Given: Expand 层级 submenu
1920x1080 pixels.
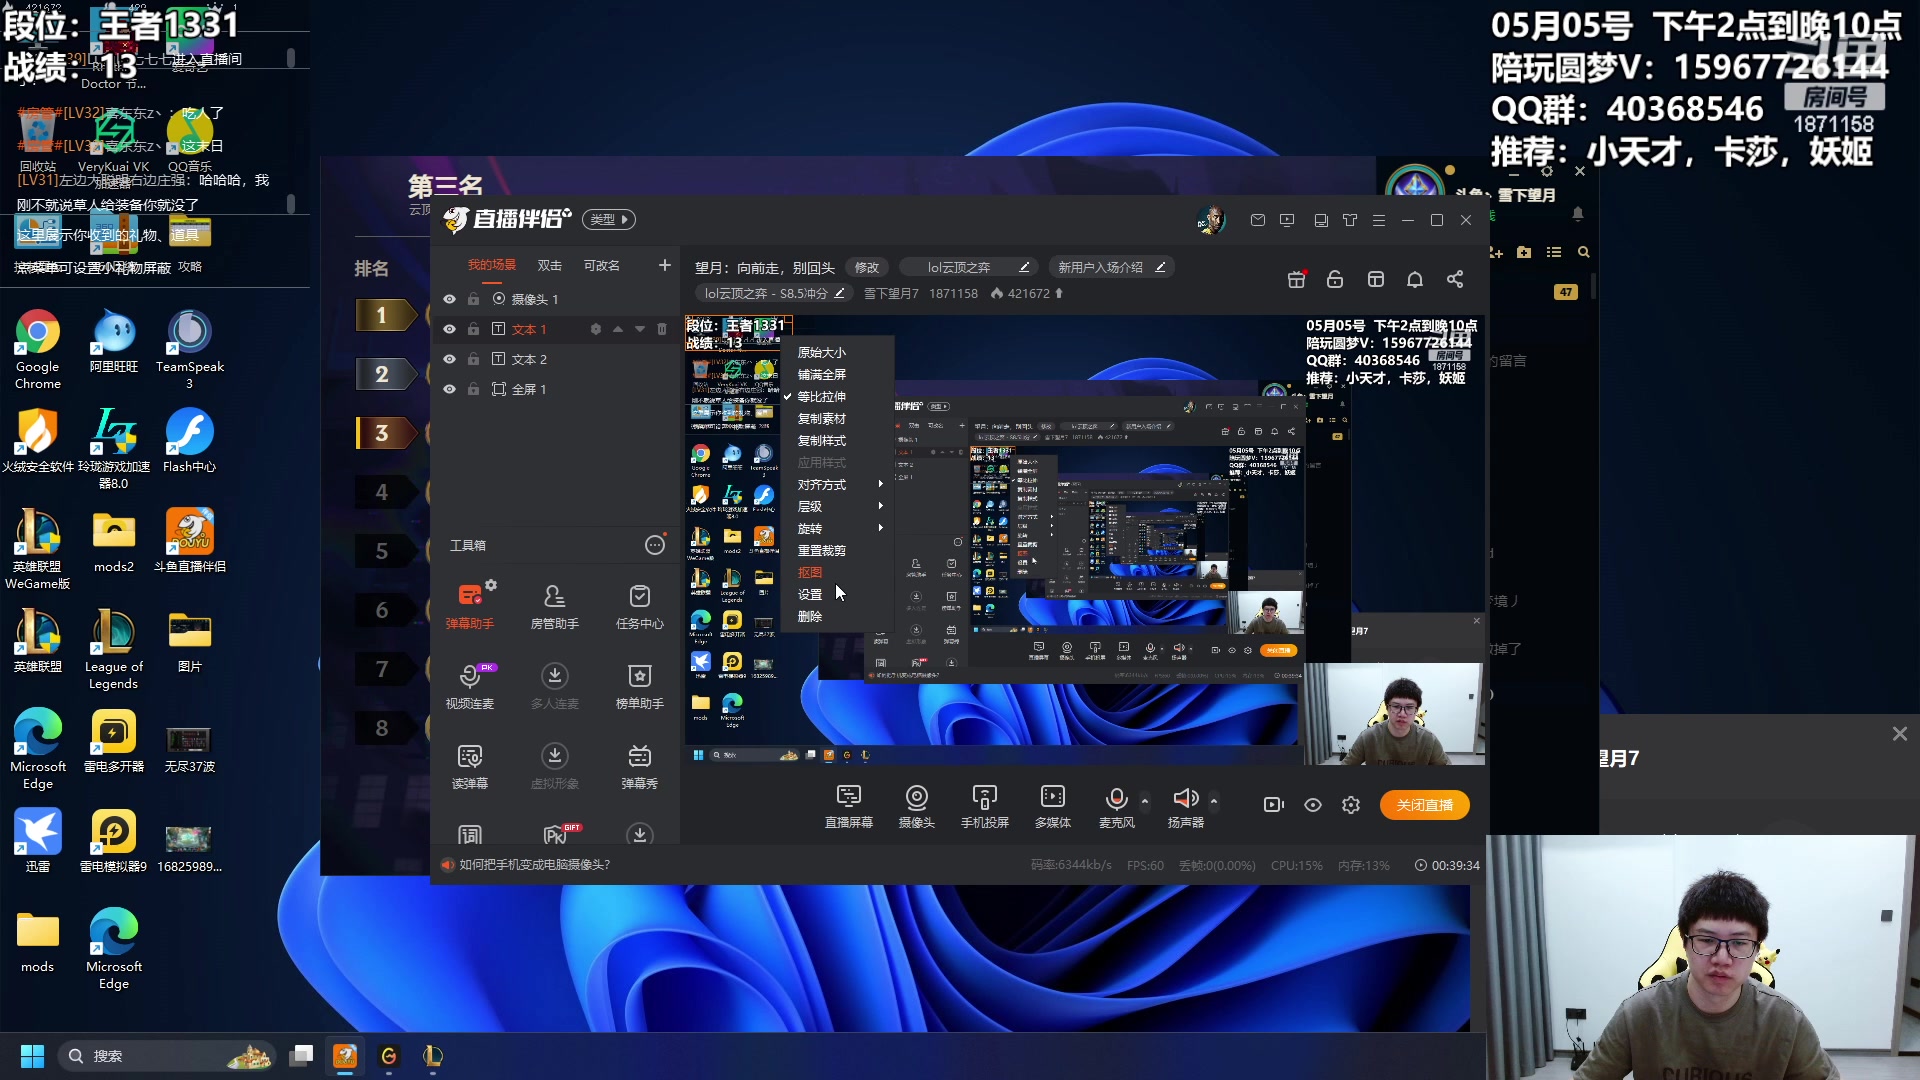Looking at the screenshot, I should pyautogui.click(x=838, y=507).
